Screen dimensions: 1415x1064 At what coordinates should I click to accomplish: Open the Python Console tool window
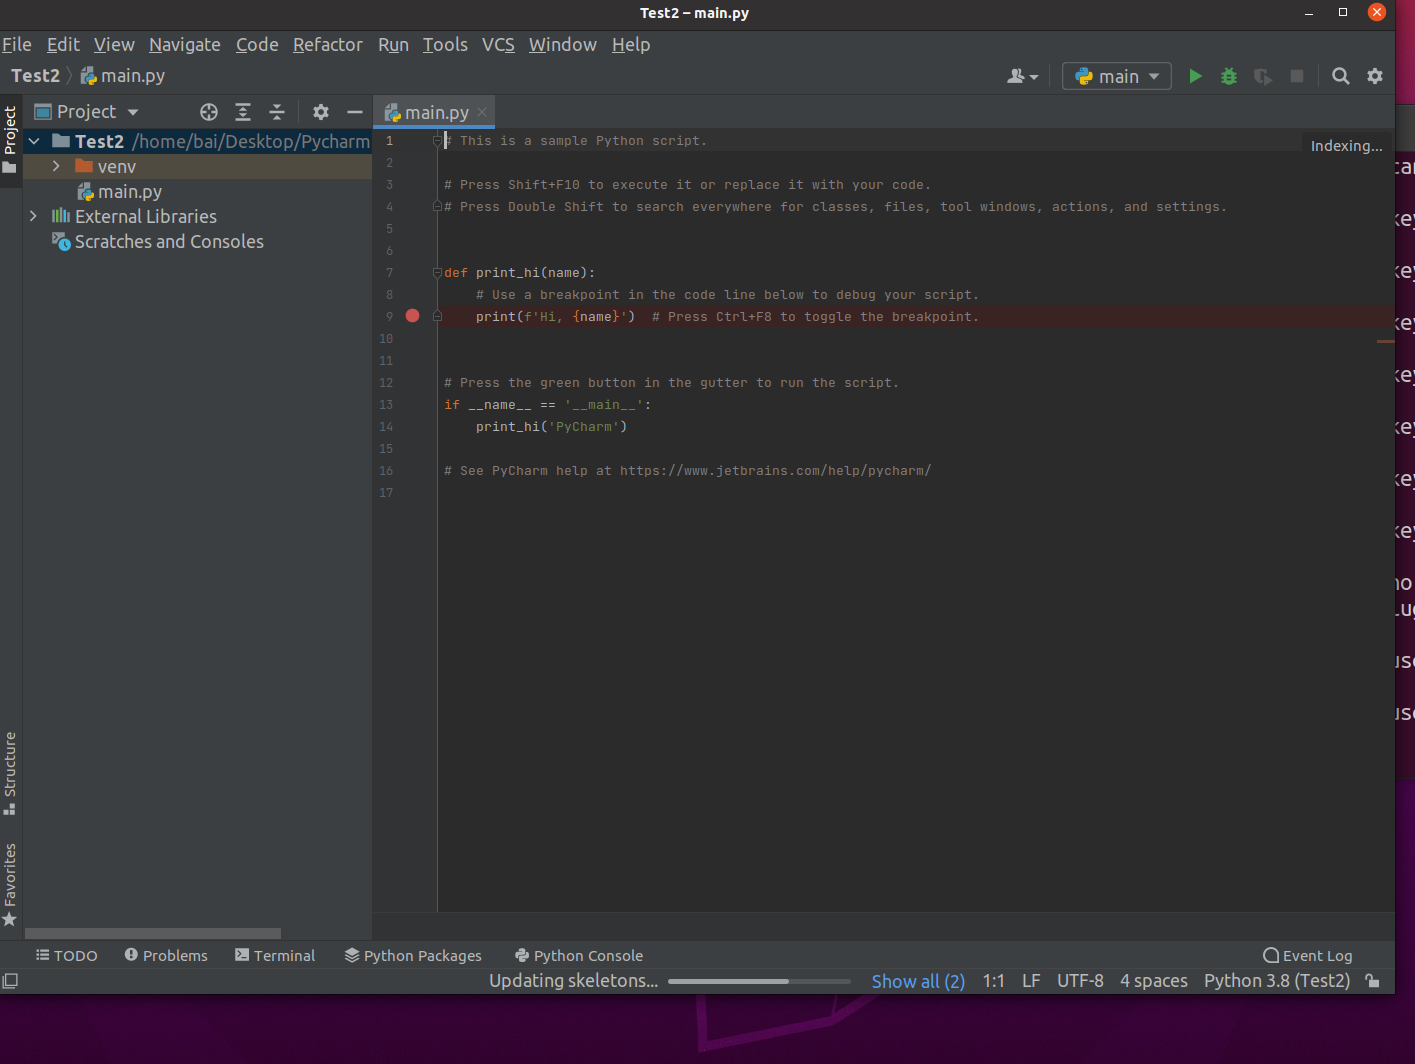click(x=579, y=956)
